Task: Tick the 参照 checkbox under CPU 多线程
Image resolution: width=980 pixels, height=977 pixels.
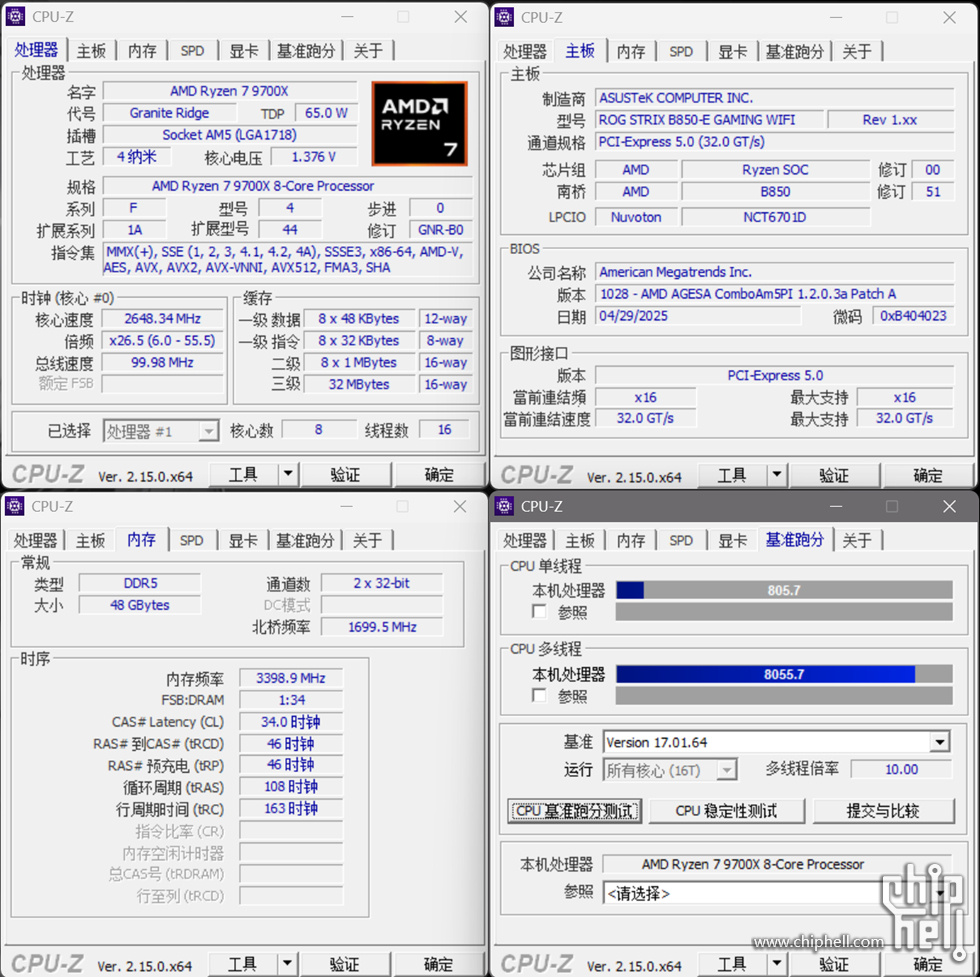Action: (539, 694)
